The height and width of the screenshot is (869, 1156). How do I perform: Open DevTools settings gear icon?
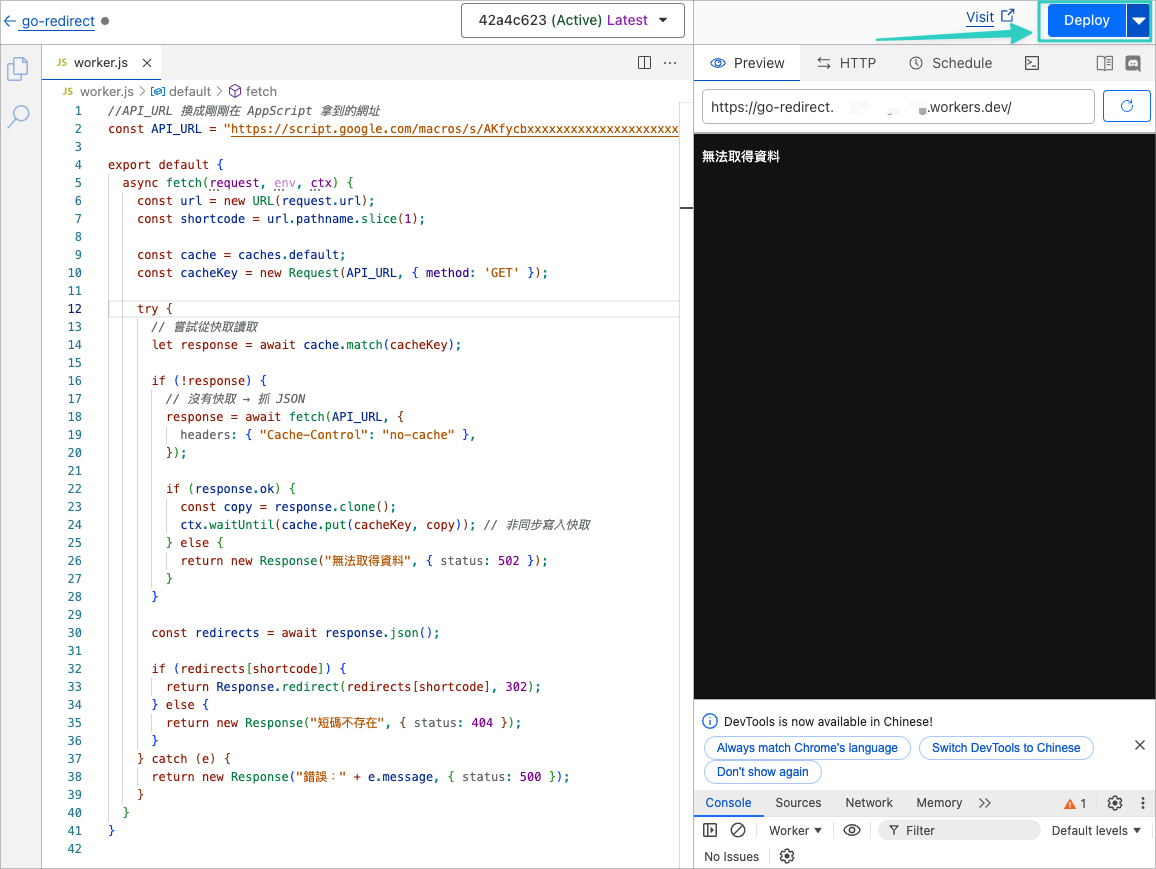pyautogui.click(x=1115, y=803)
